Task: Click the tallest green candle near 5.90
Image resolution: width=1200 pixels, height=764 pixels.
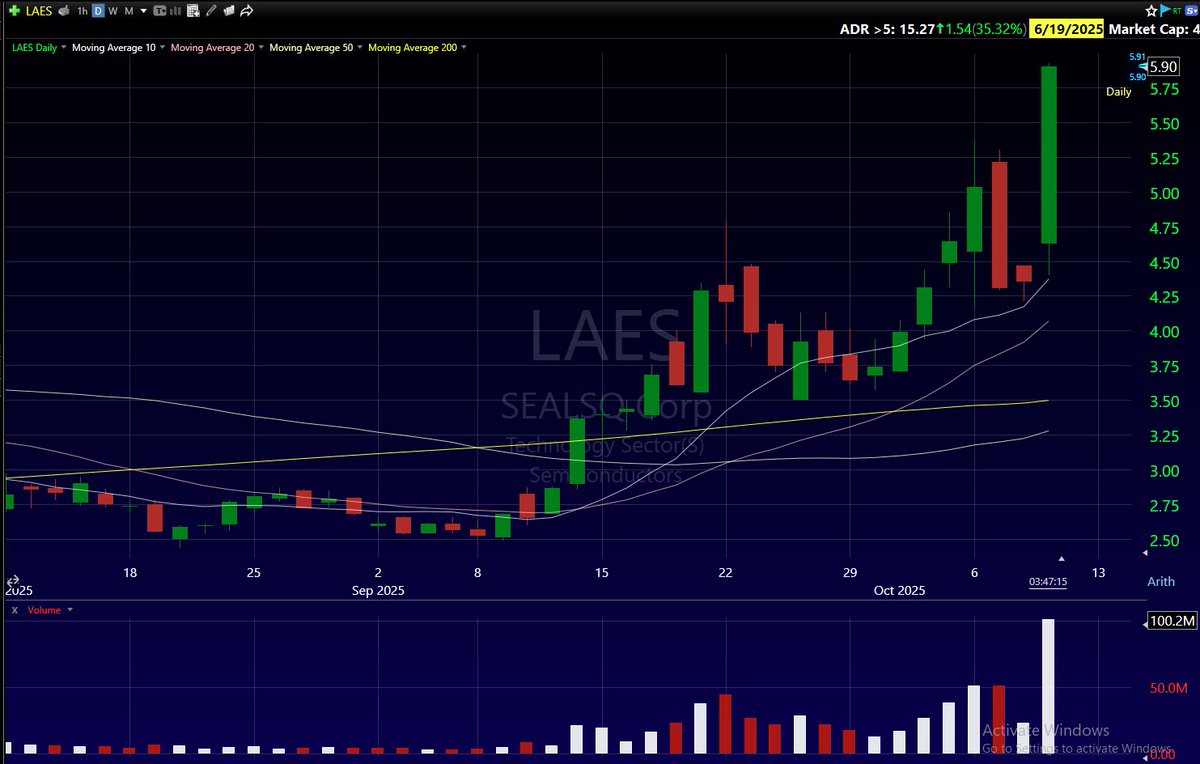Action: pos(1049,155)
